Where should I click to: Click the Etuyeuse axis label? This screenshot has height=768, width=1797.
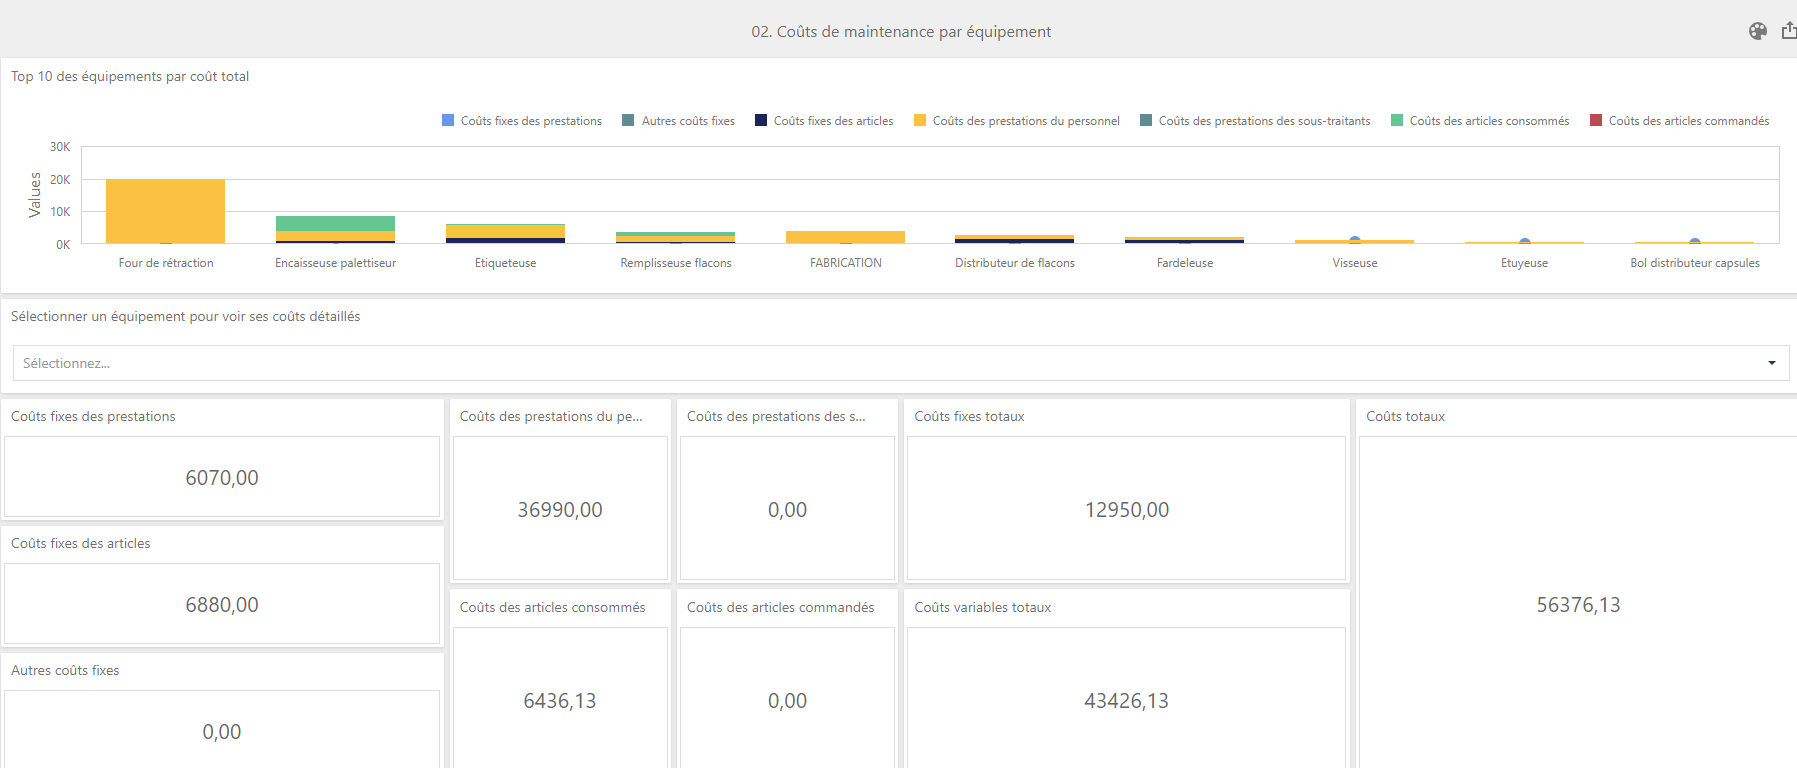(x=1524, y=263)
